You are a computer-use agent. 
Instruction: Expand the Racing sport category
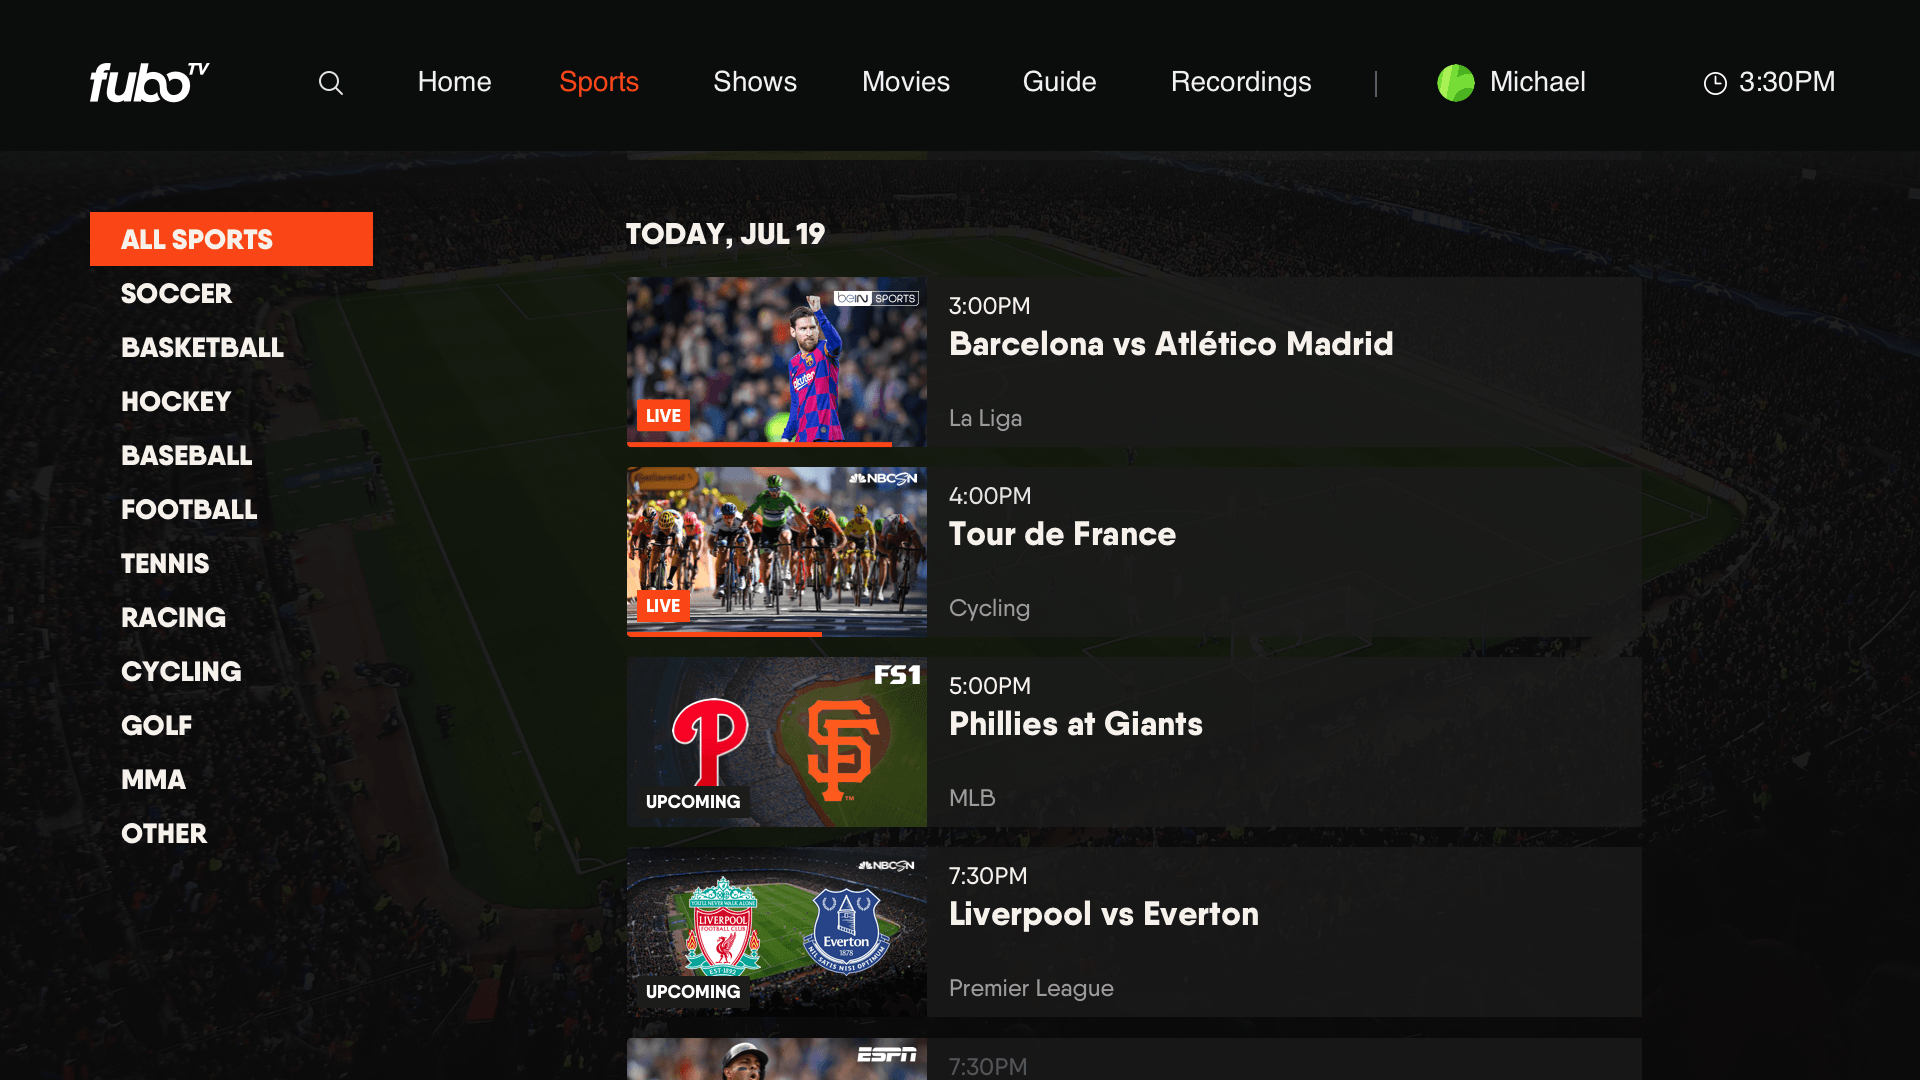pos(173,617)
